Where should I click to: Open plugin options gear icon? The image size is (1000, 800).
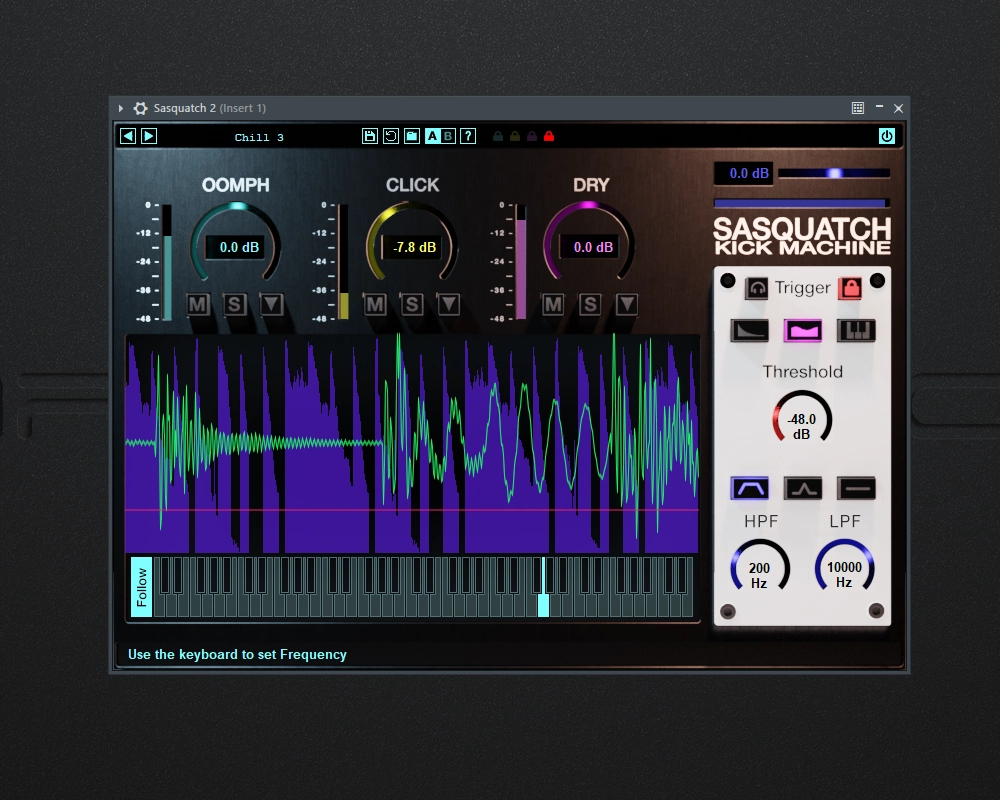[140, 108]
